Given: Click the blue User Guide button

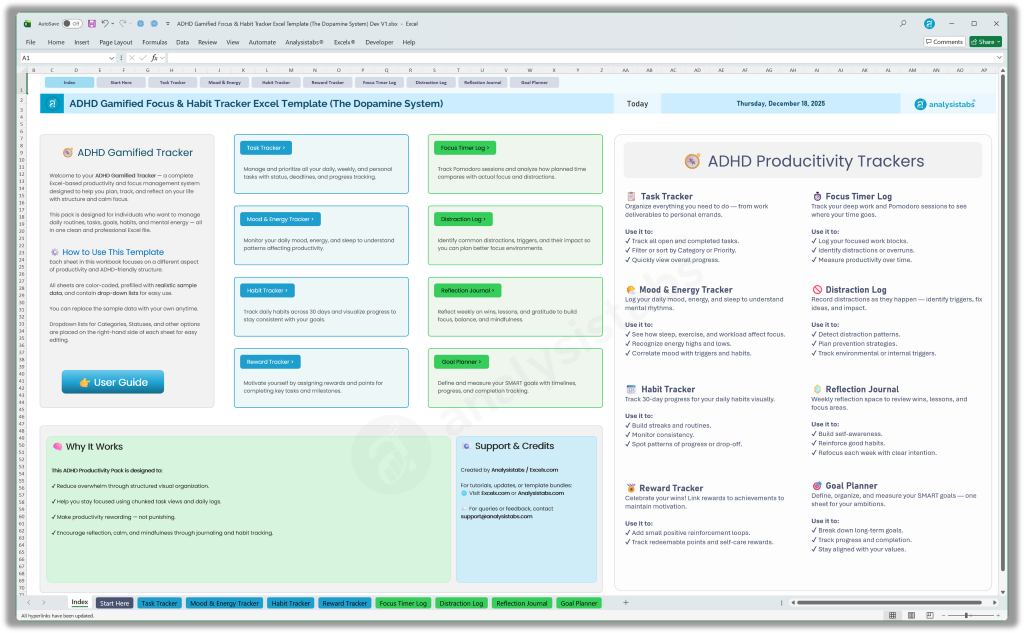Looking at the screenshot, I should coord(112,381).
